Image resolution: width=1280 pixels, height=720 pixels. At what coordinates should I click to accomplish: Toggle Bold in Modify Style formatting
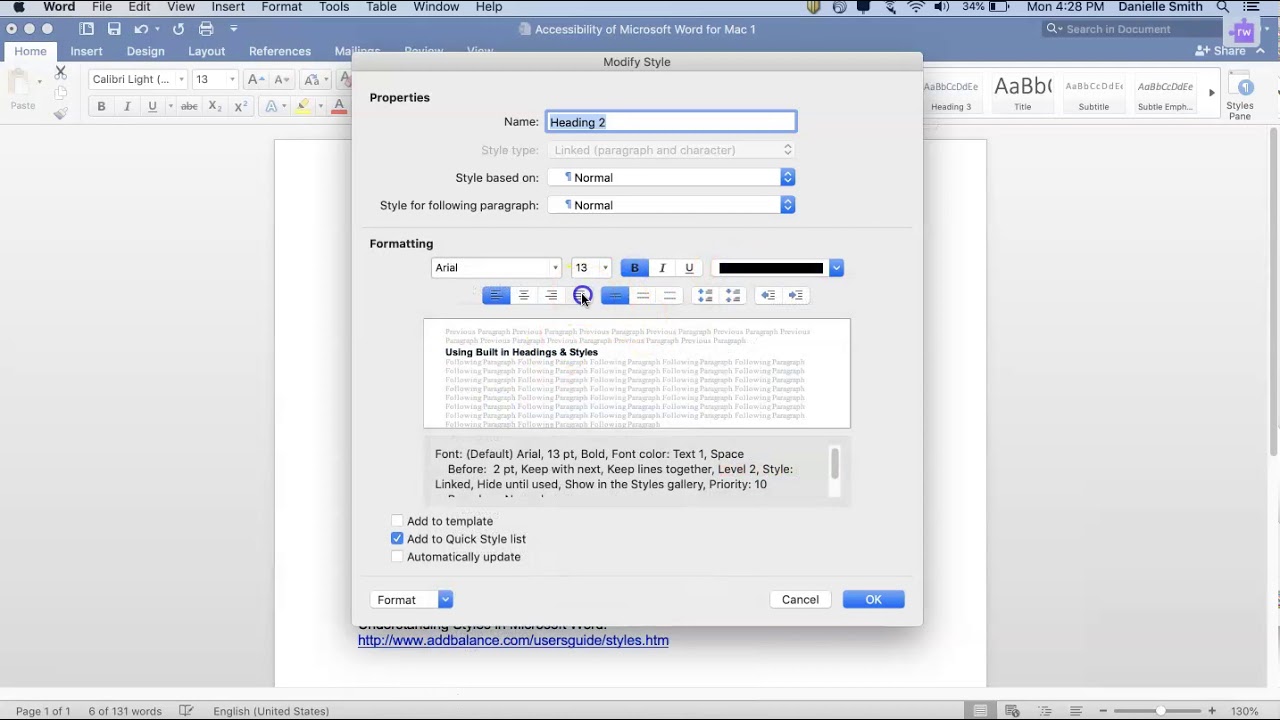pos(634,268)
